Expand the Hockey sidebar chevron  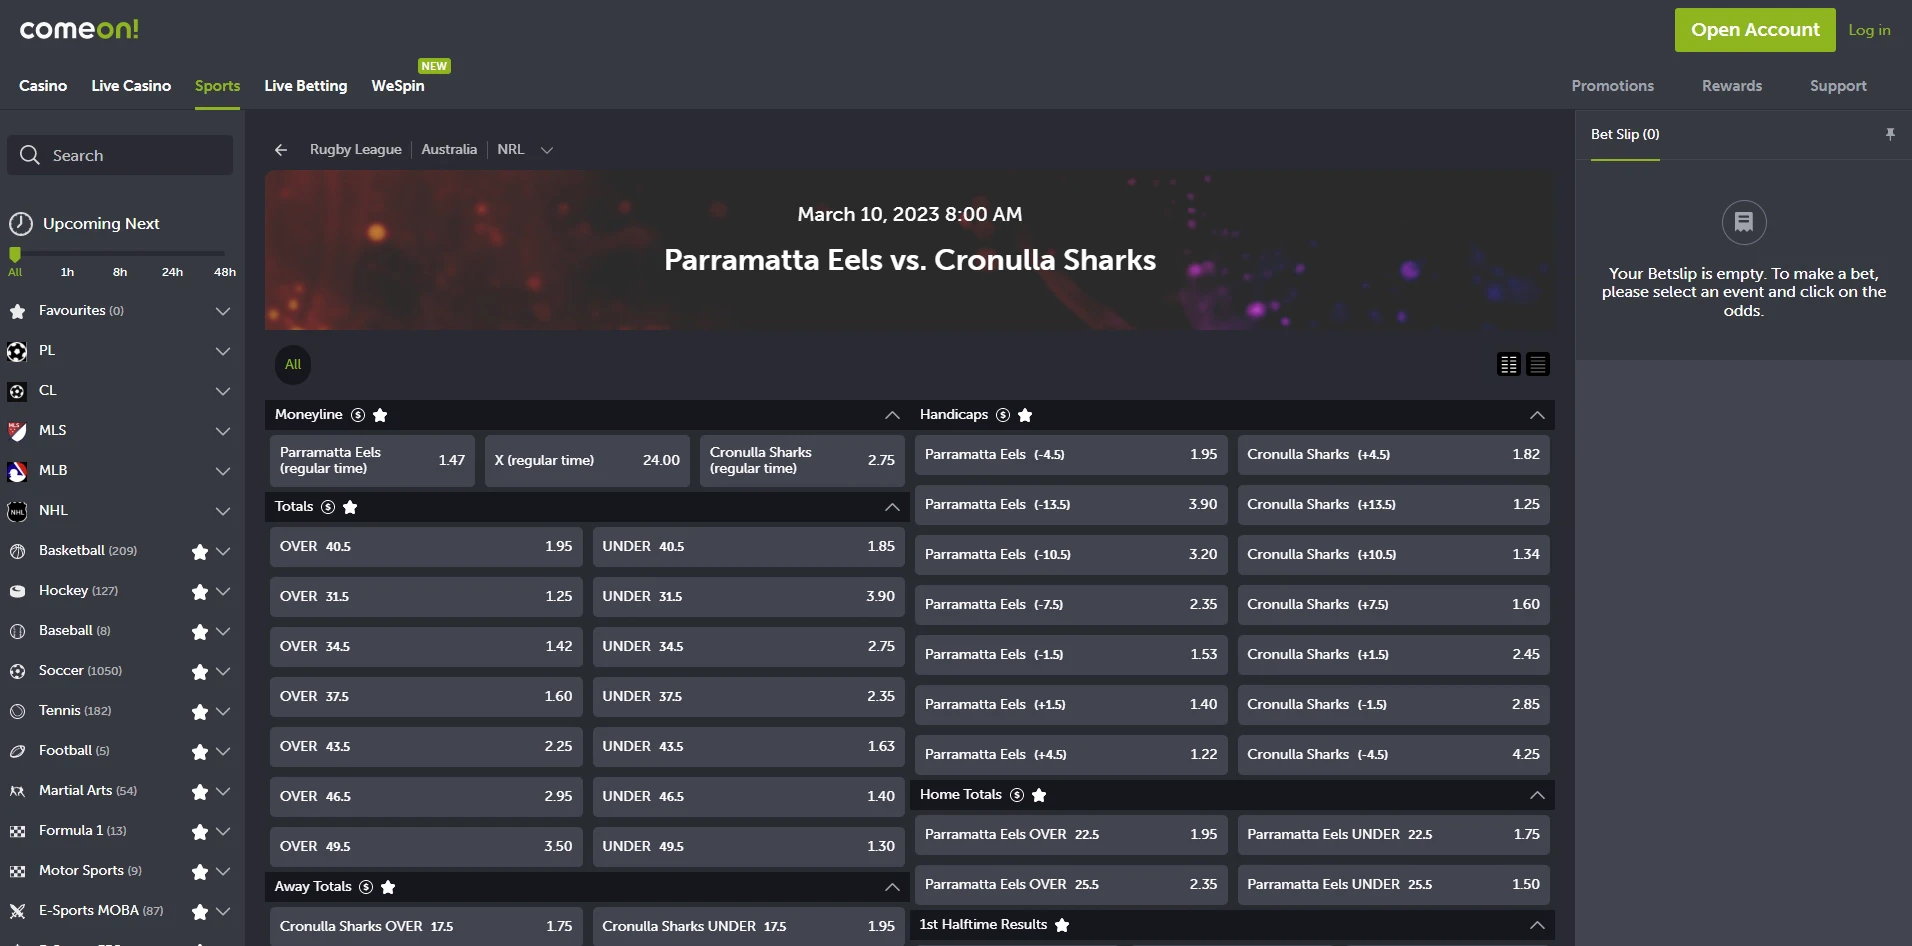tap(223, 591)
